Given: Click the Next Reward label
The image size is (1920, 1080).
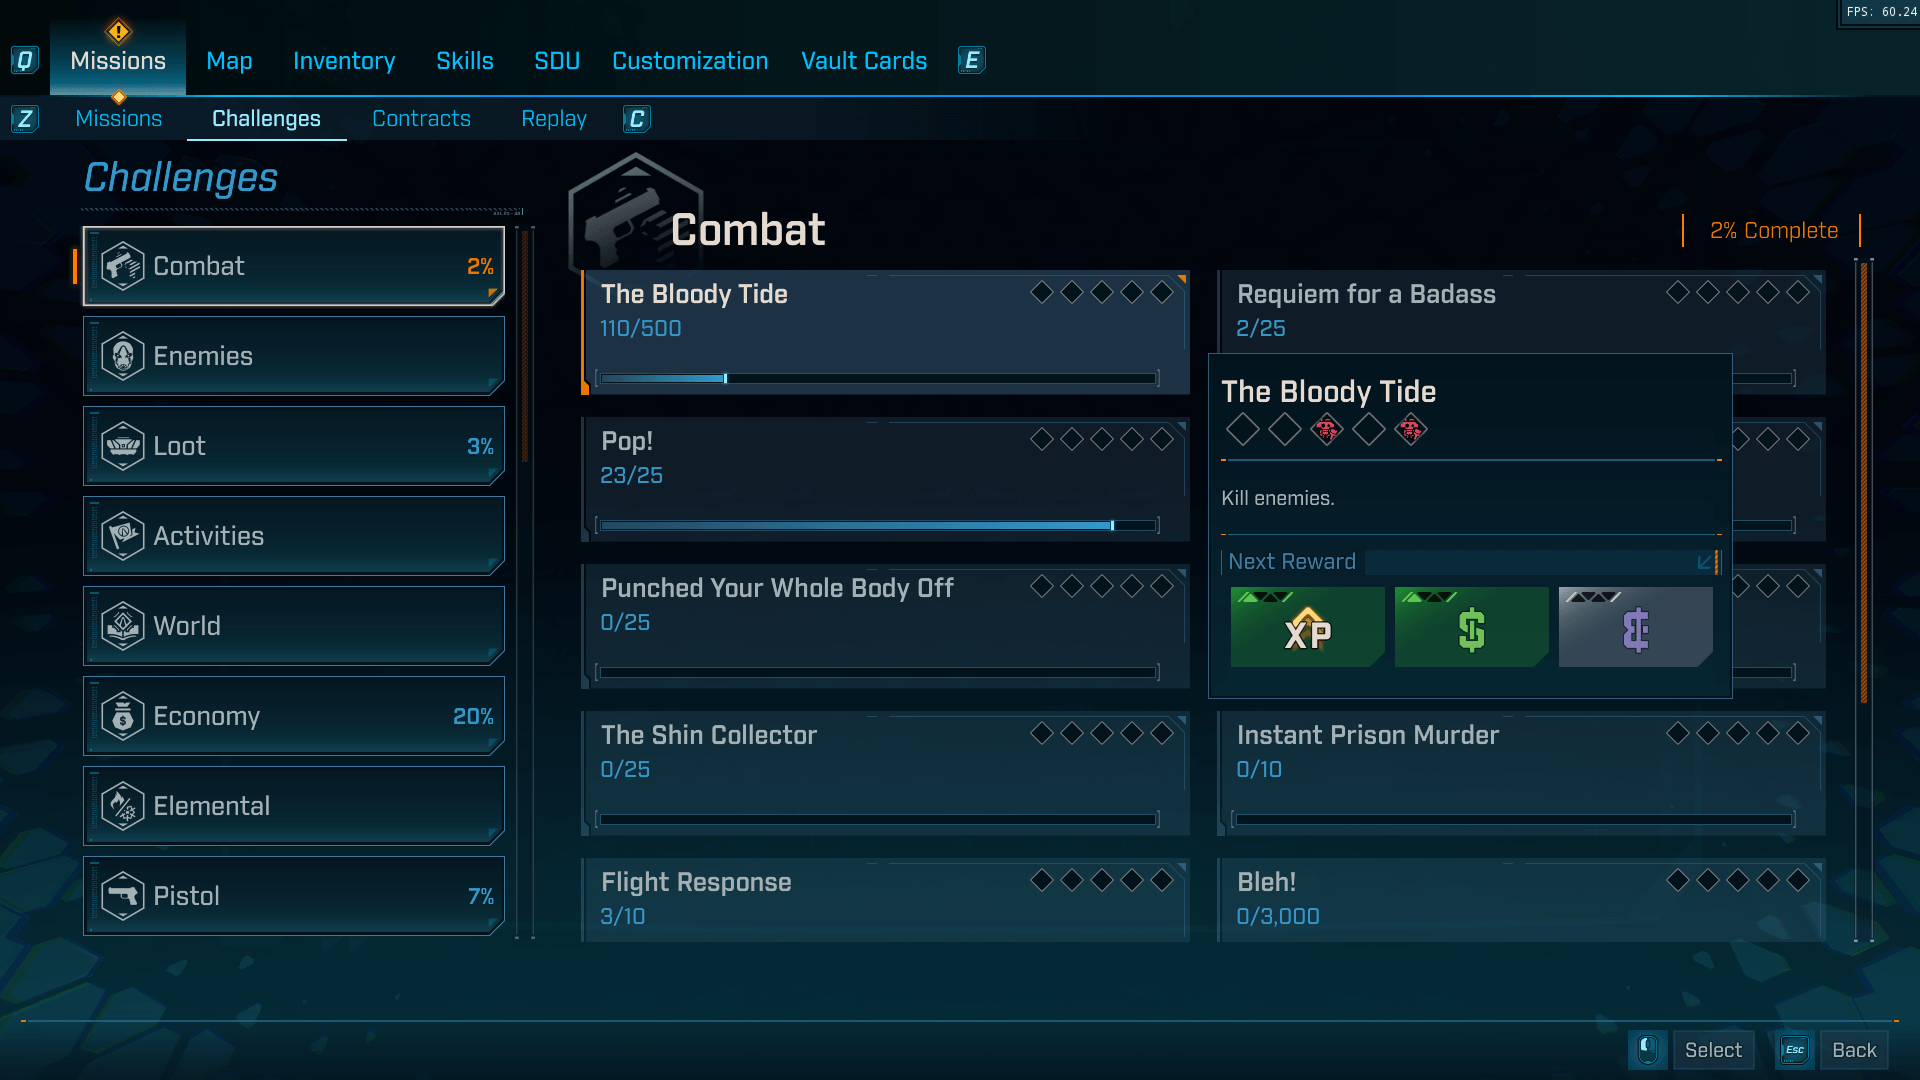Looking at the screenshot, I should click(1292, 562).
